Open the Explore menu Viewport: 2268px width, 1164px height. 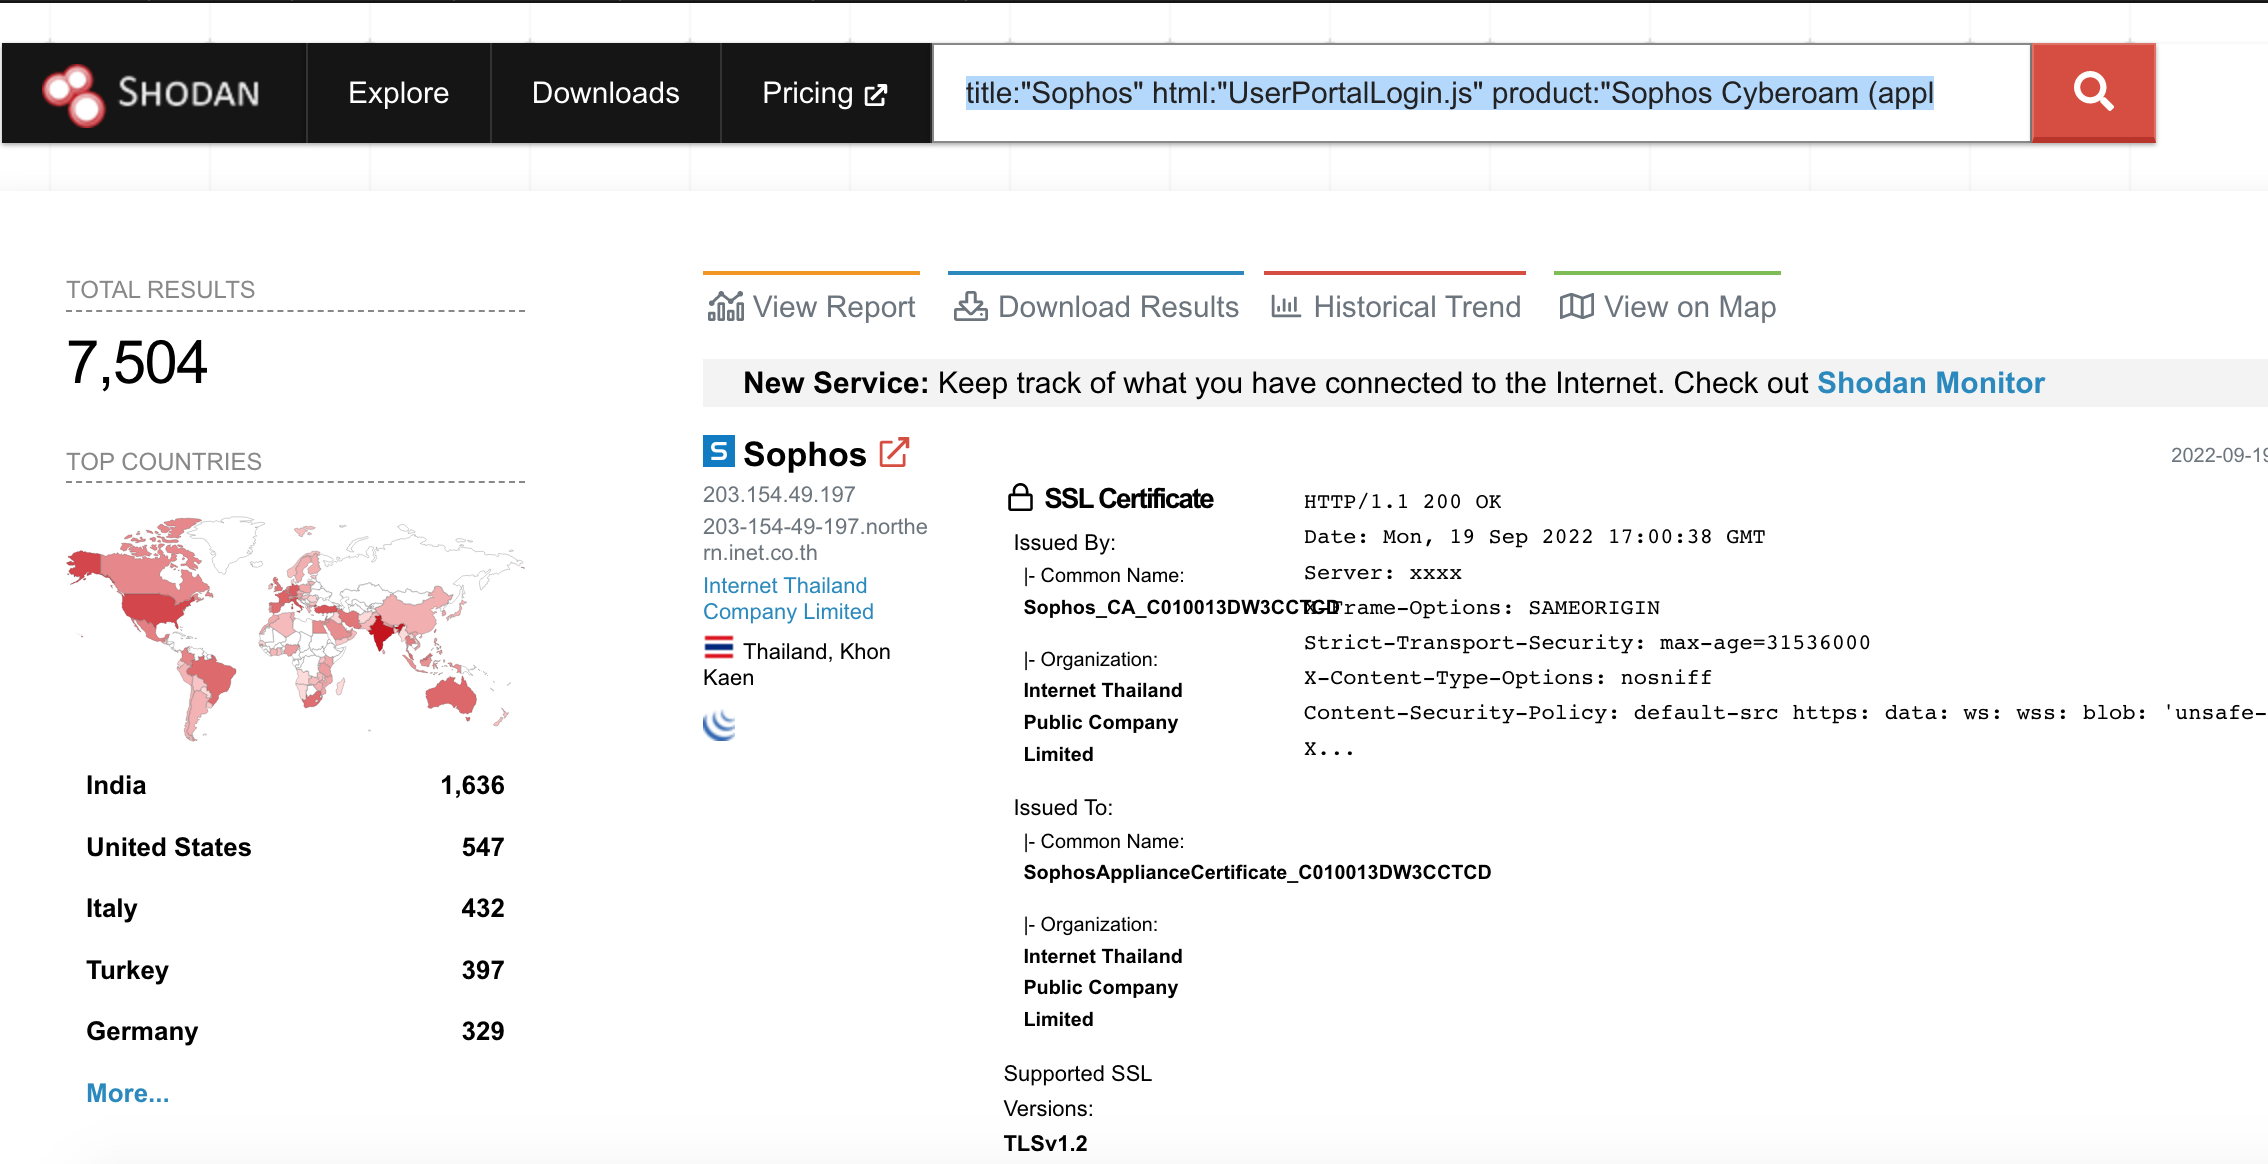(398, 93)
